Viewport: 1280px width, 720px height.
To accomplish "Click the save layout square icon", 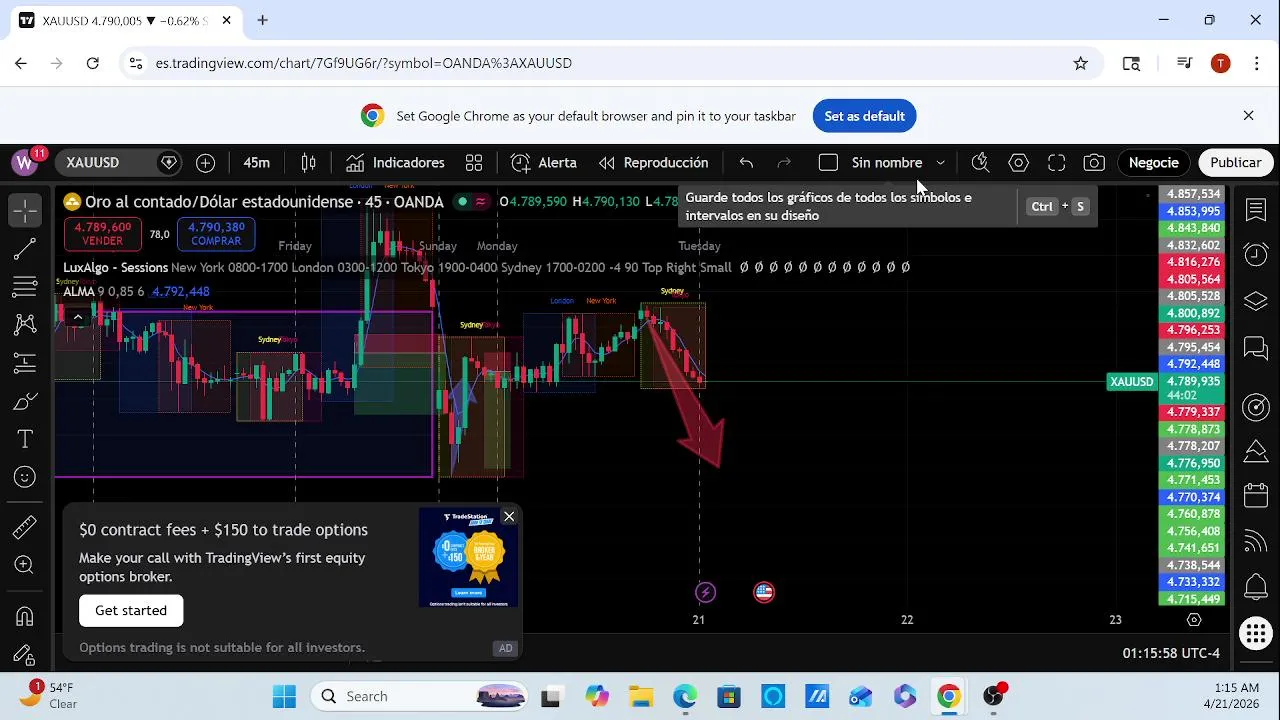I will (x=828, y=163).
